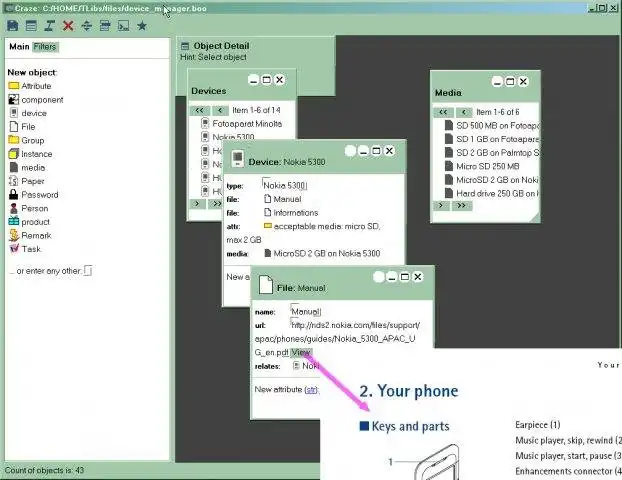This screenshot has height=480, width=622.
Task: Click the red X delete toolbar icon
Action: tap(68, 26)
